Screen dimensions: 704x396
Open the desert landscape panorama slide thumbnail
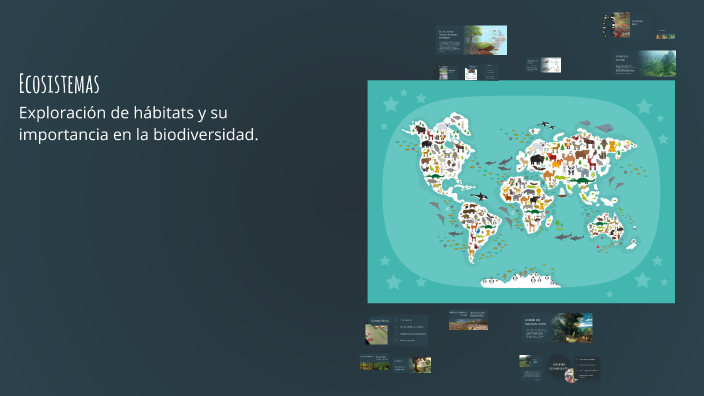click(x=468, y=320)
